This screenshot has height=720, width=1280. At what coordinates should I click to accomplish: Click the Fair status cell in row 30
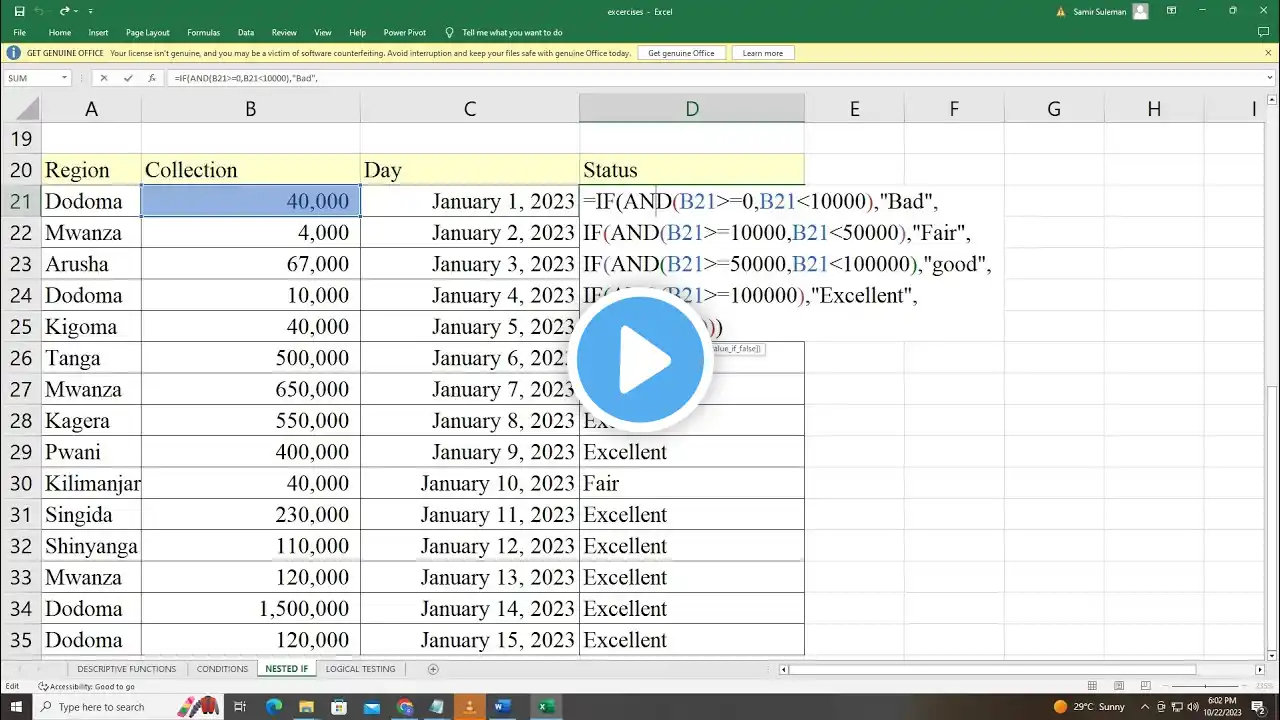click(692, 484)
